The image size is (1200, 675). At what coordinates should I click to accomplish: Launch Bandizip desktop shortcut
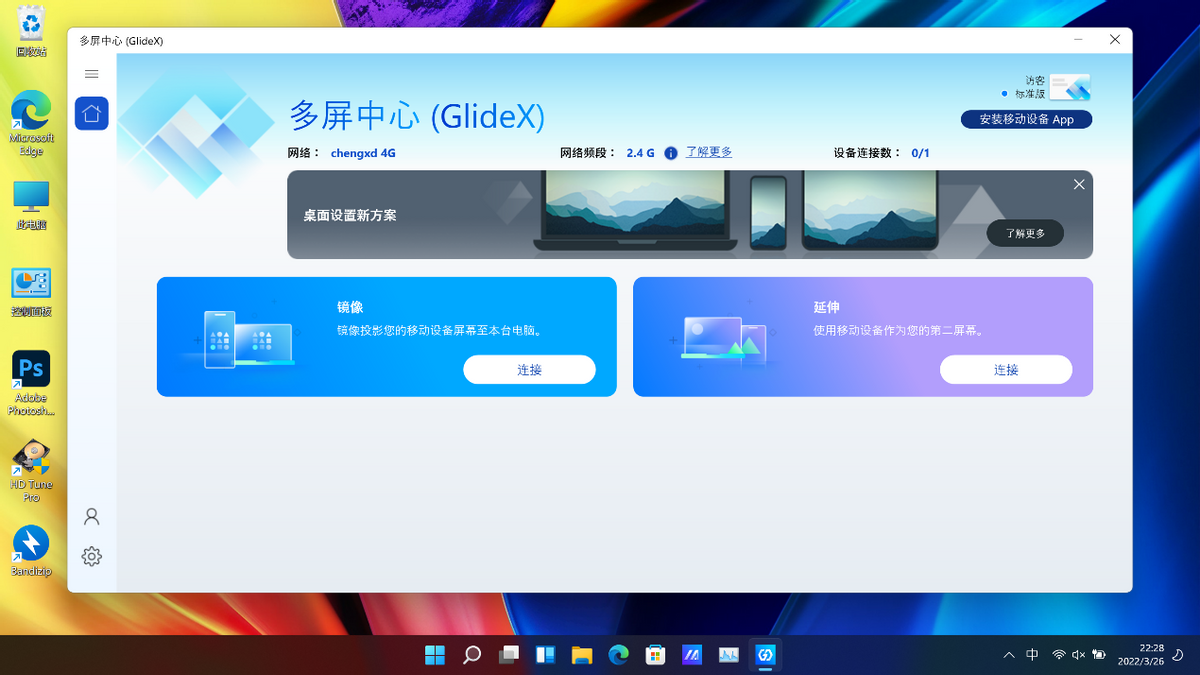pos(31,551)
